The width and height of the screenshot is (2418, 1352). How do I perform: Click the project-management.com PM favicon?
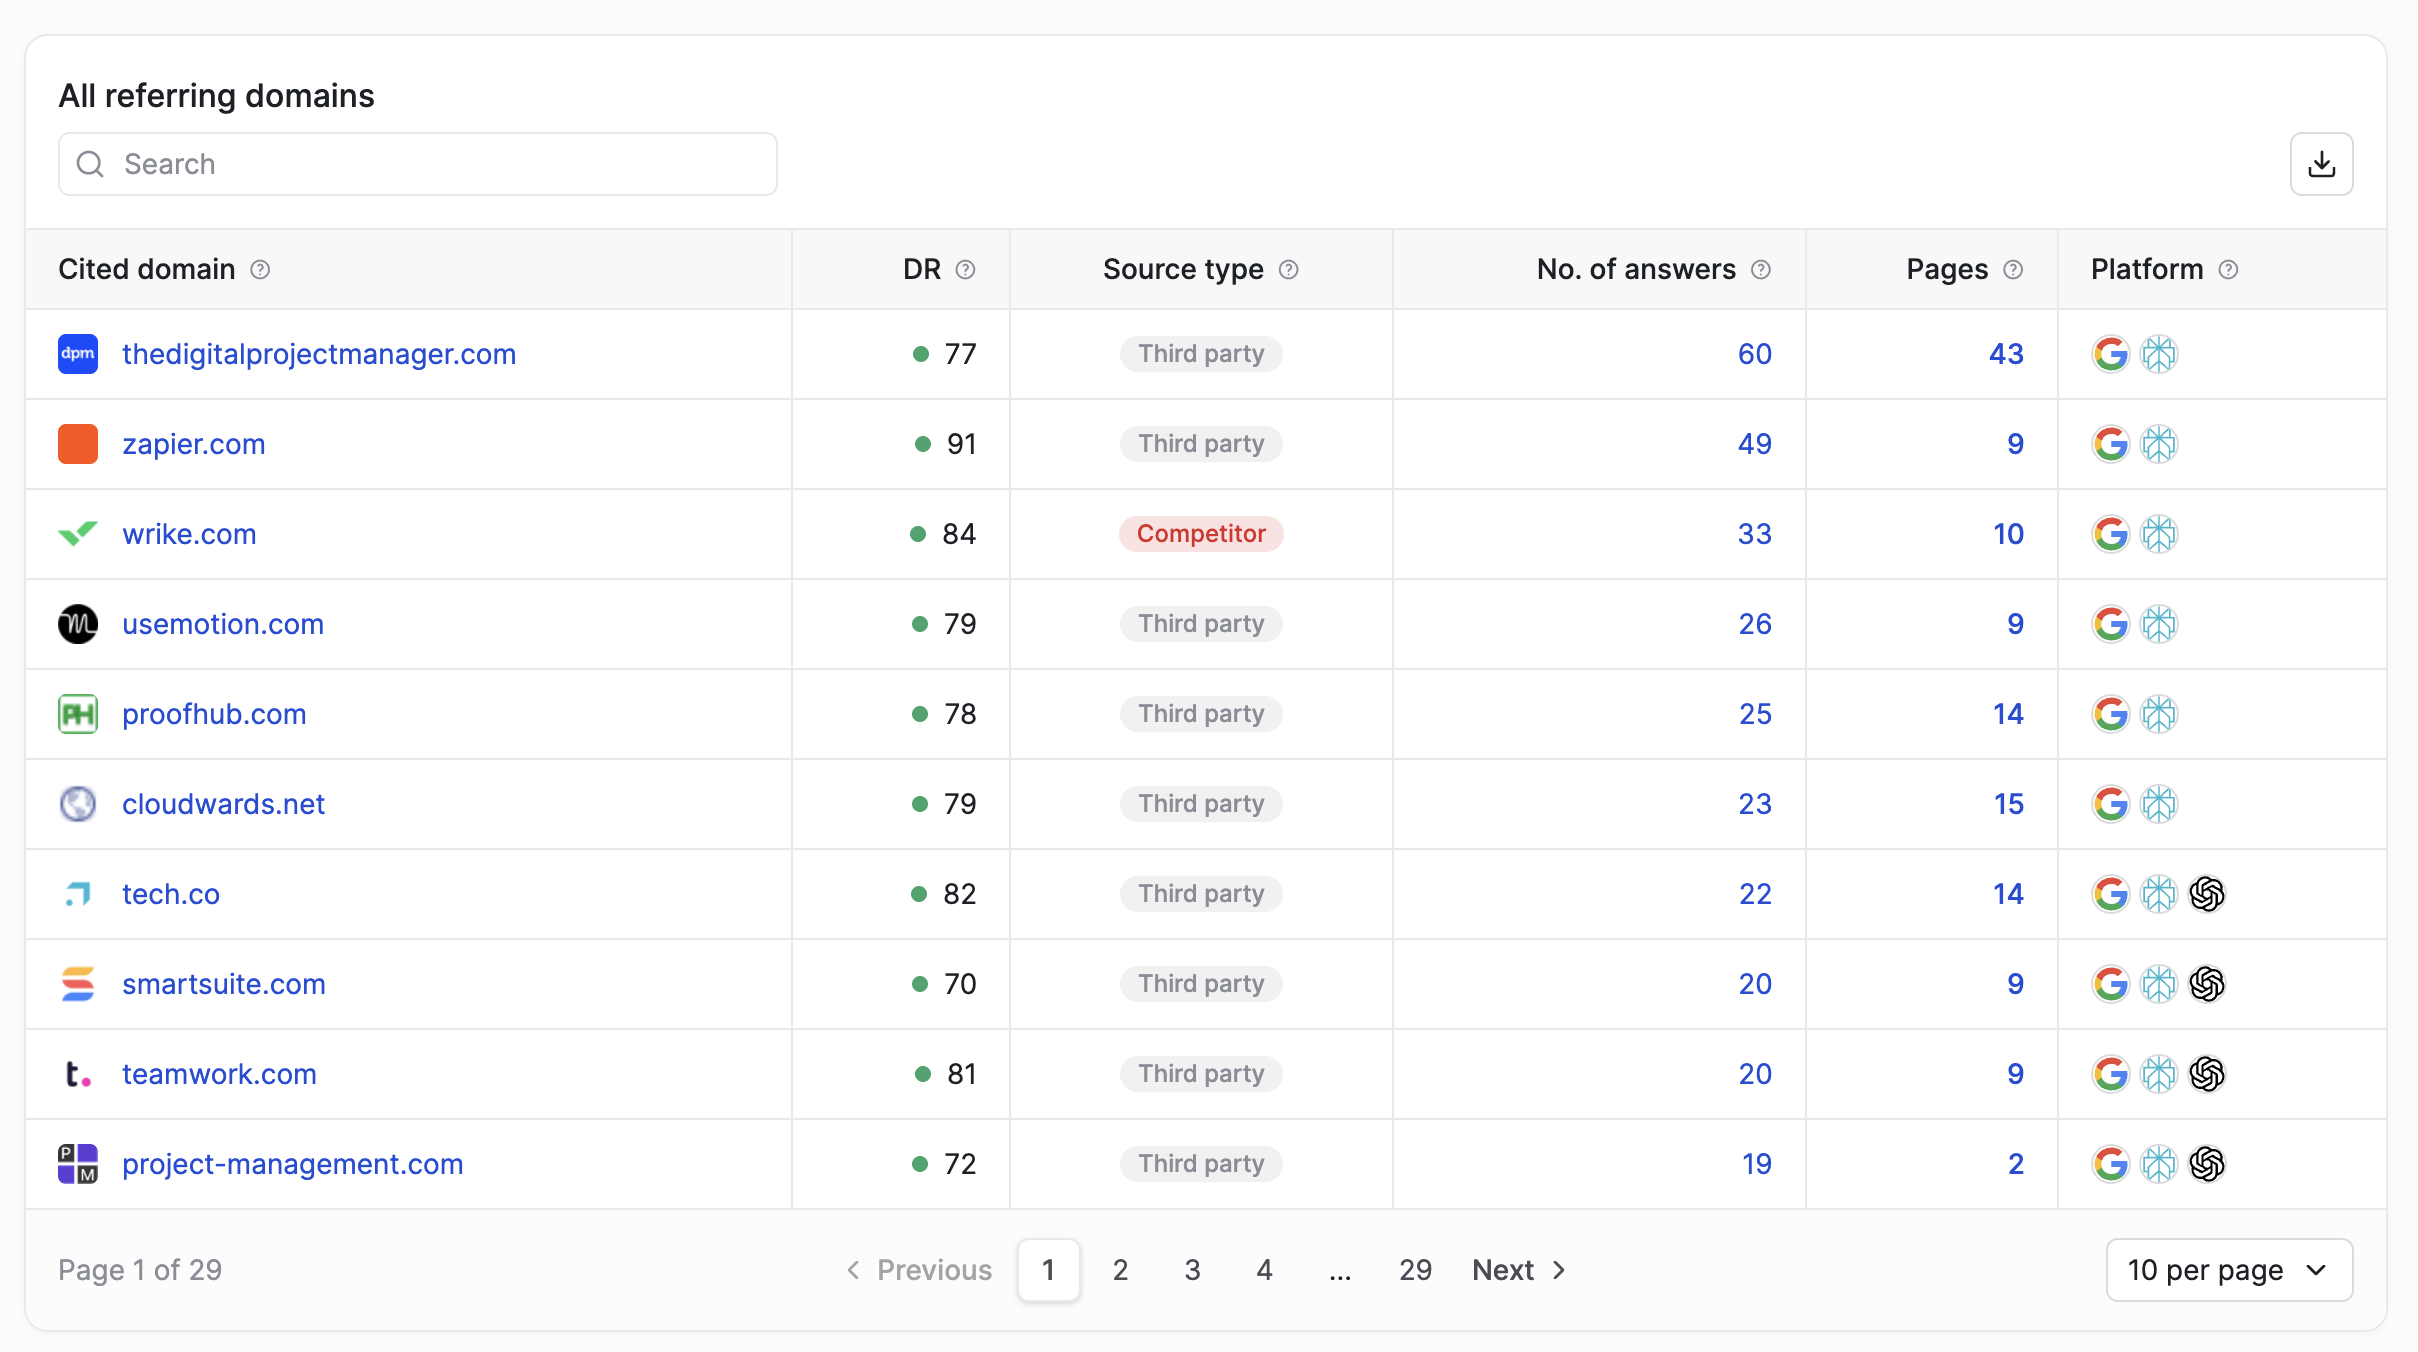point(78,1164)
